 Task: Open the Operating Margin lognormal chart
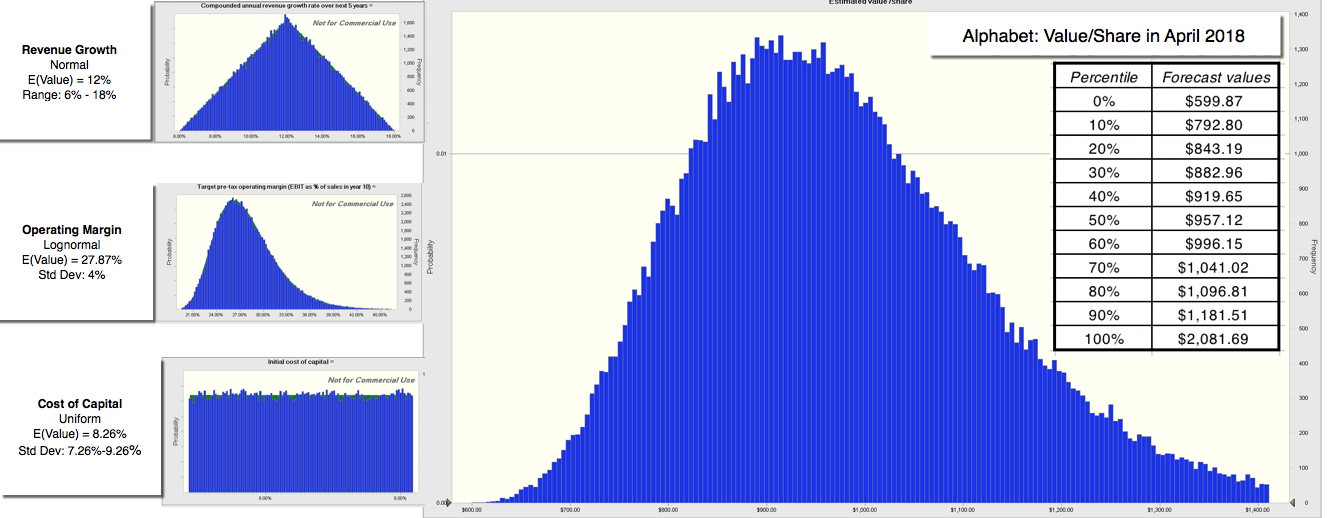(x=291, y=251)
